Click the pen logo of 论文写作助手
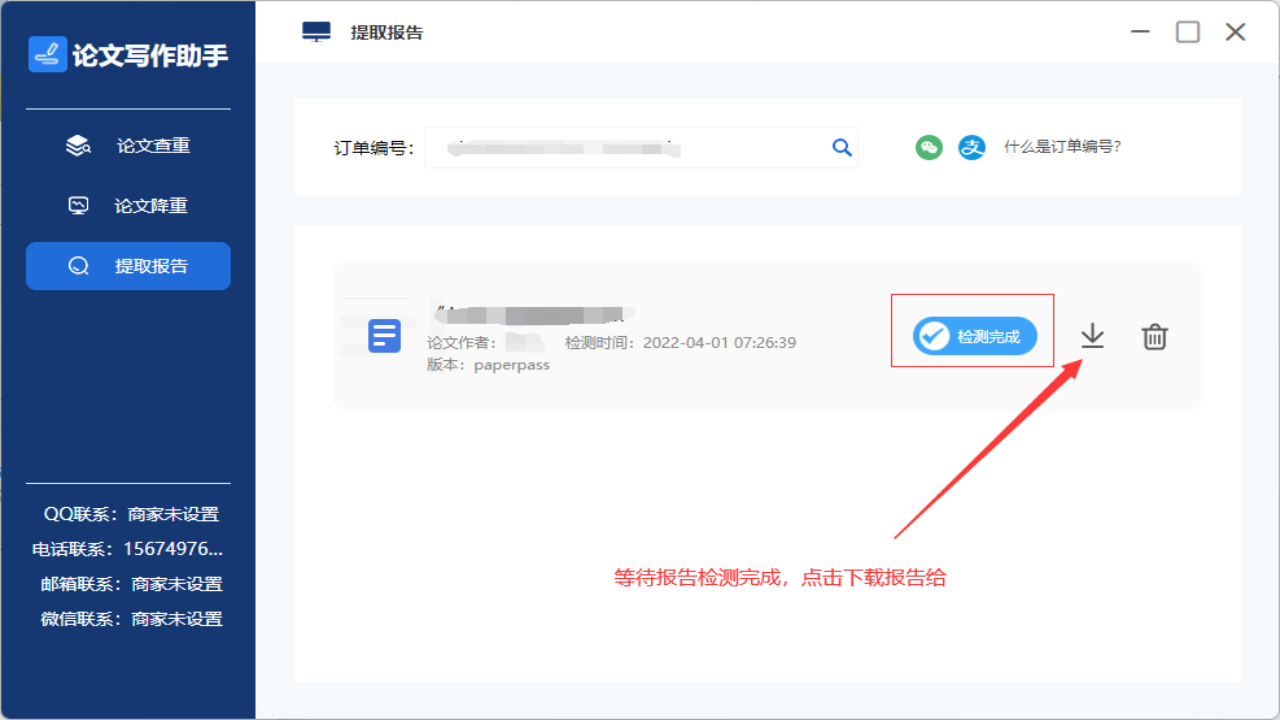 pos(47,53)
